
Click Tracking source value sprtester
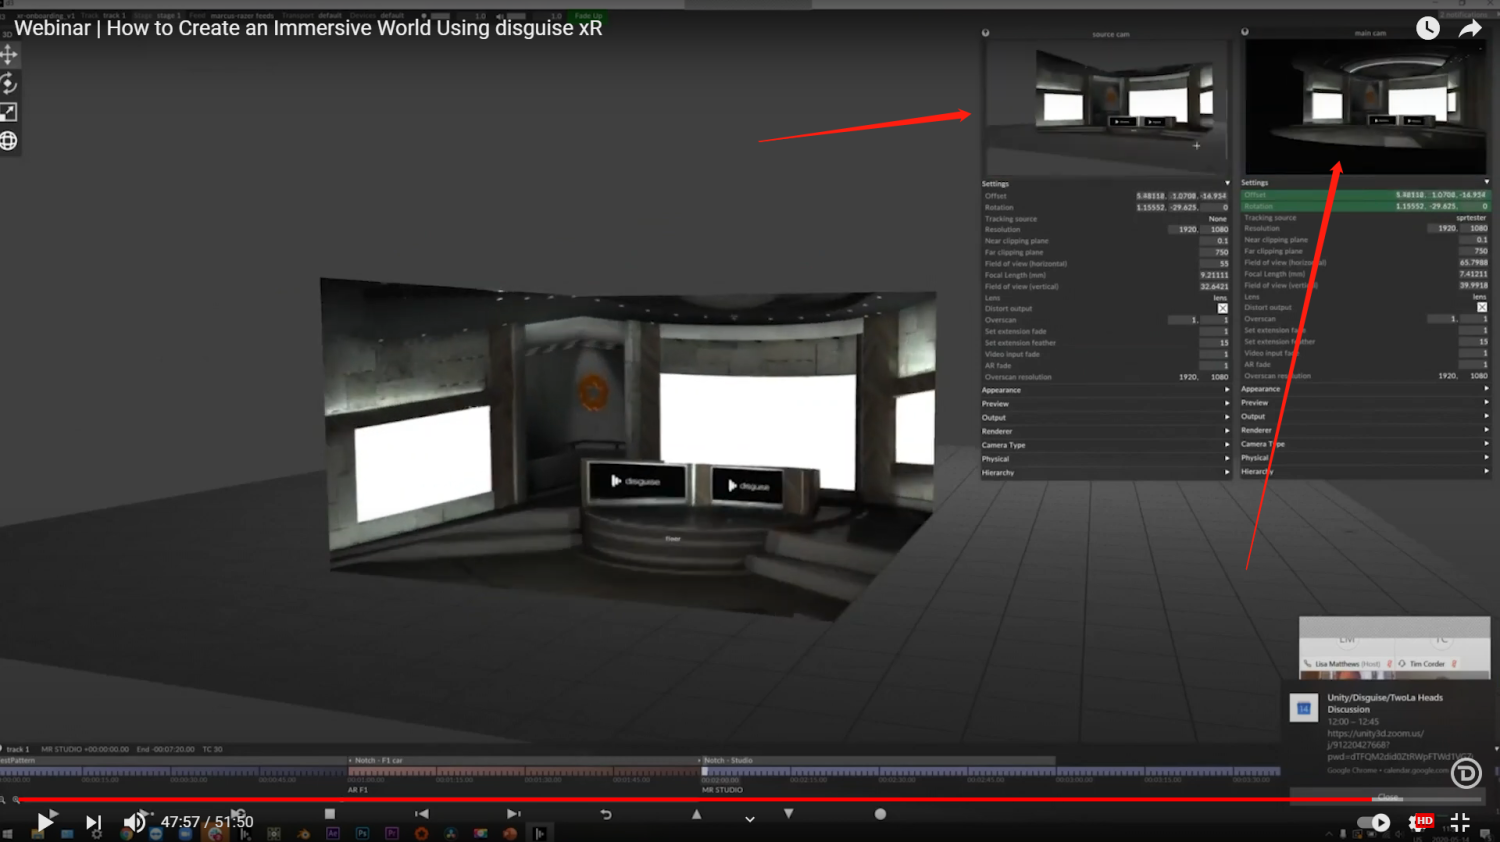click(x=1471, y=217)
